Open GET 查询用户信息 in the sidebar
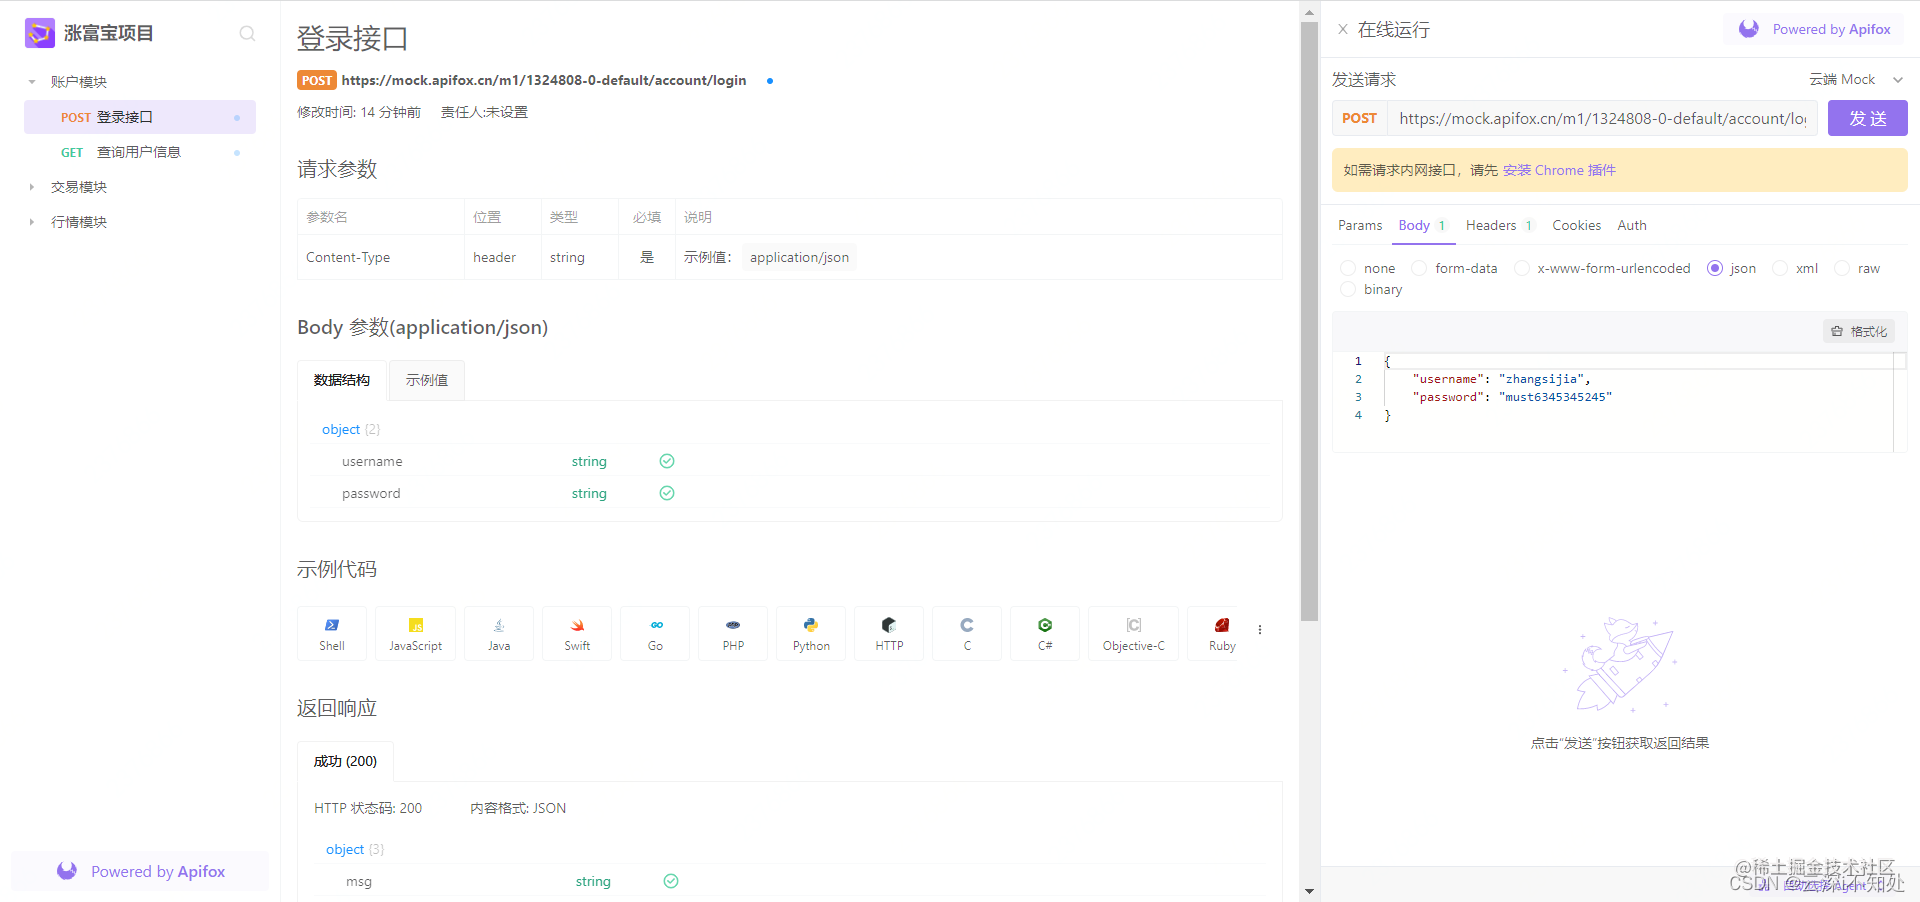This screenshot has width=1920, height=902. [x=140, y=152]
